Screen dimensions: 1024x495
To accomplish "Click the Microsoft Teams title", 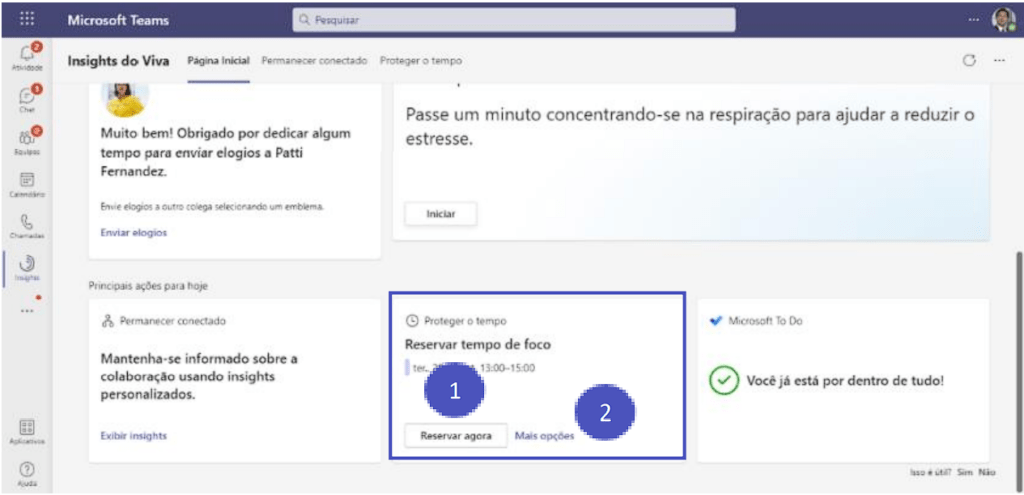I will click(118, 20).
